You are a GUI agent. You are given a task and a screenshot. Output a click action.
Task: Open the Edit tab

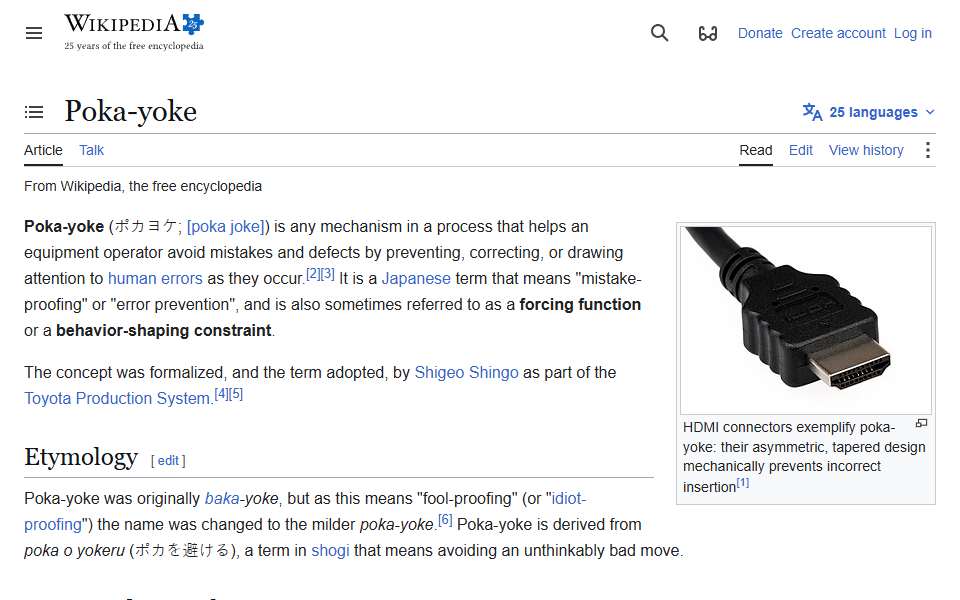click(x=800, y=150)
